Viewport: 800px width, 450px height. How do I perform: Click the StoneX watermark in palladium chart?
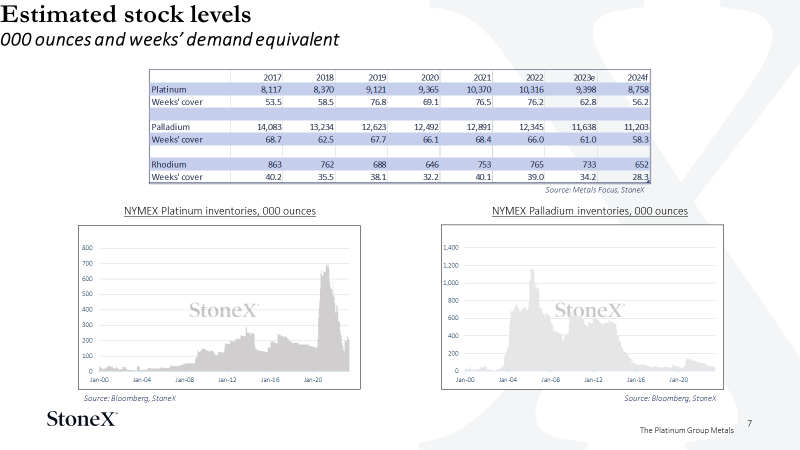tap(589, 310)
